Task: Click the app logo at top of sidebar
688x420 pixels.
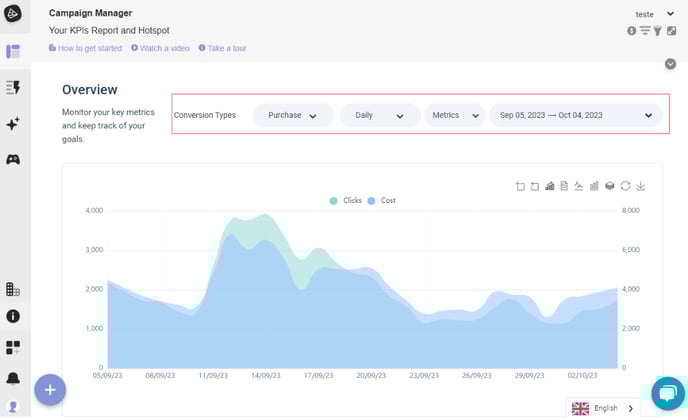Action: (x=13, y=13)
